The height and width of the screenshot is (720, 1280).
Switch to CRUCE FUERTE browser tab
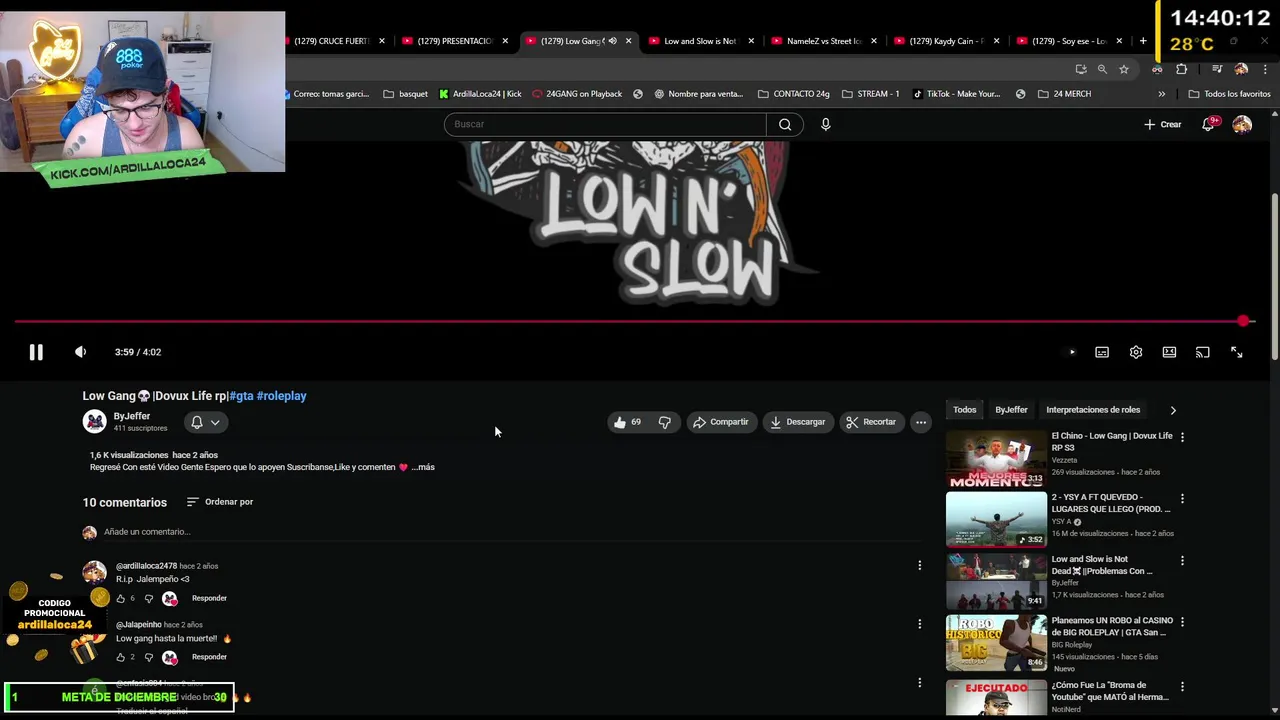(x=331, y=41)
